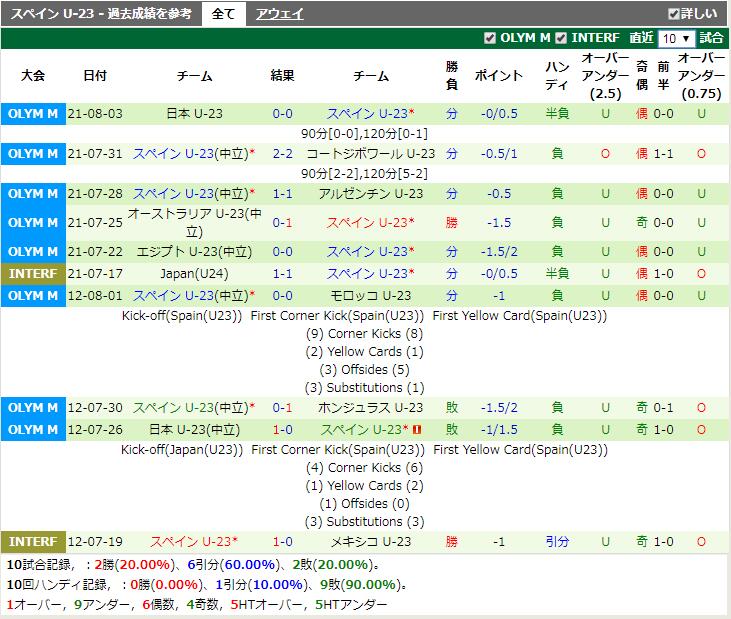
Task: Click 大会 column header
Action: (33, 76)
